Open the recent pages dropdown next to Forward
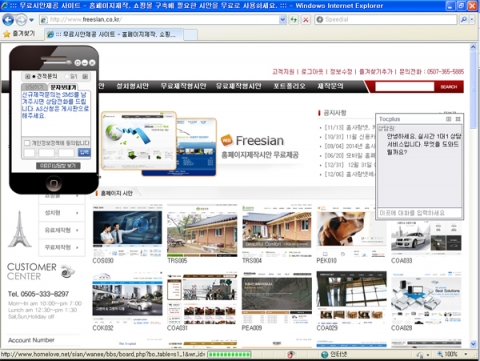 [32, 20]
